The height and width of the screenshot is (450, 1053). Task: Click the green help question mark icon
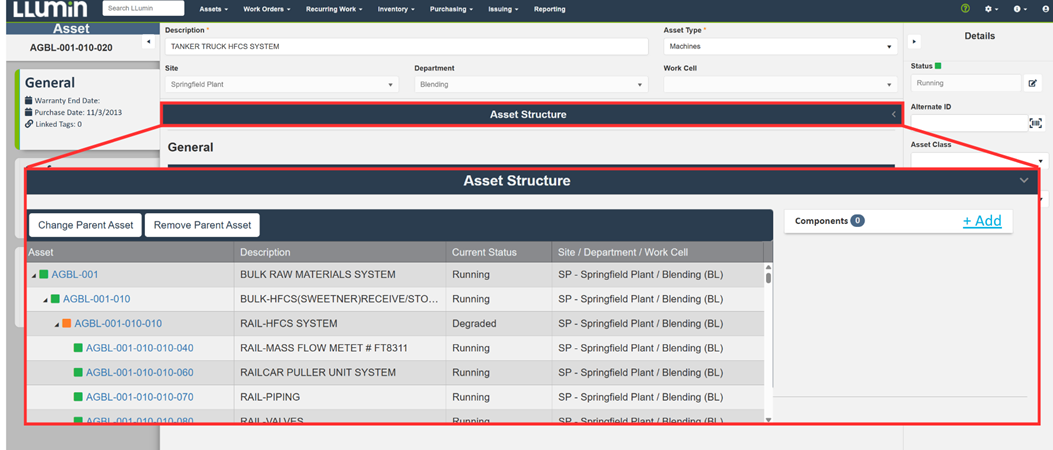click(965, 9)
